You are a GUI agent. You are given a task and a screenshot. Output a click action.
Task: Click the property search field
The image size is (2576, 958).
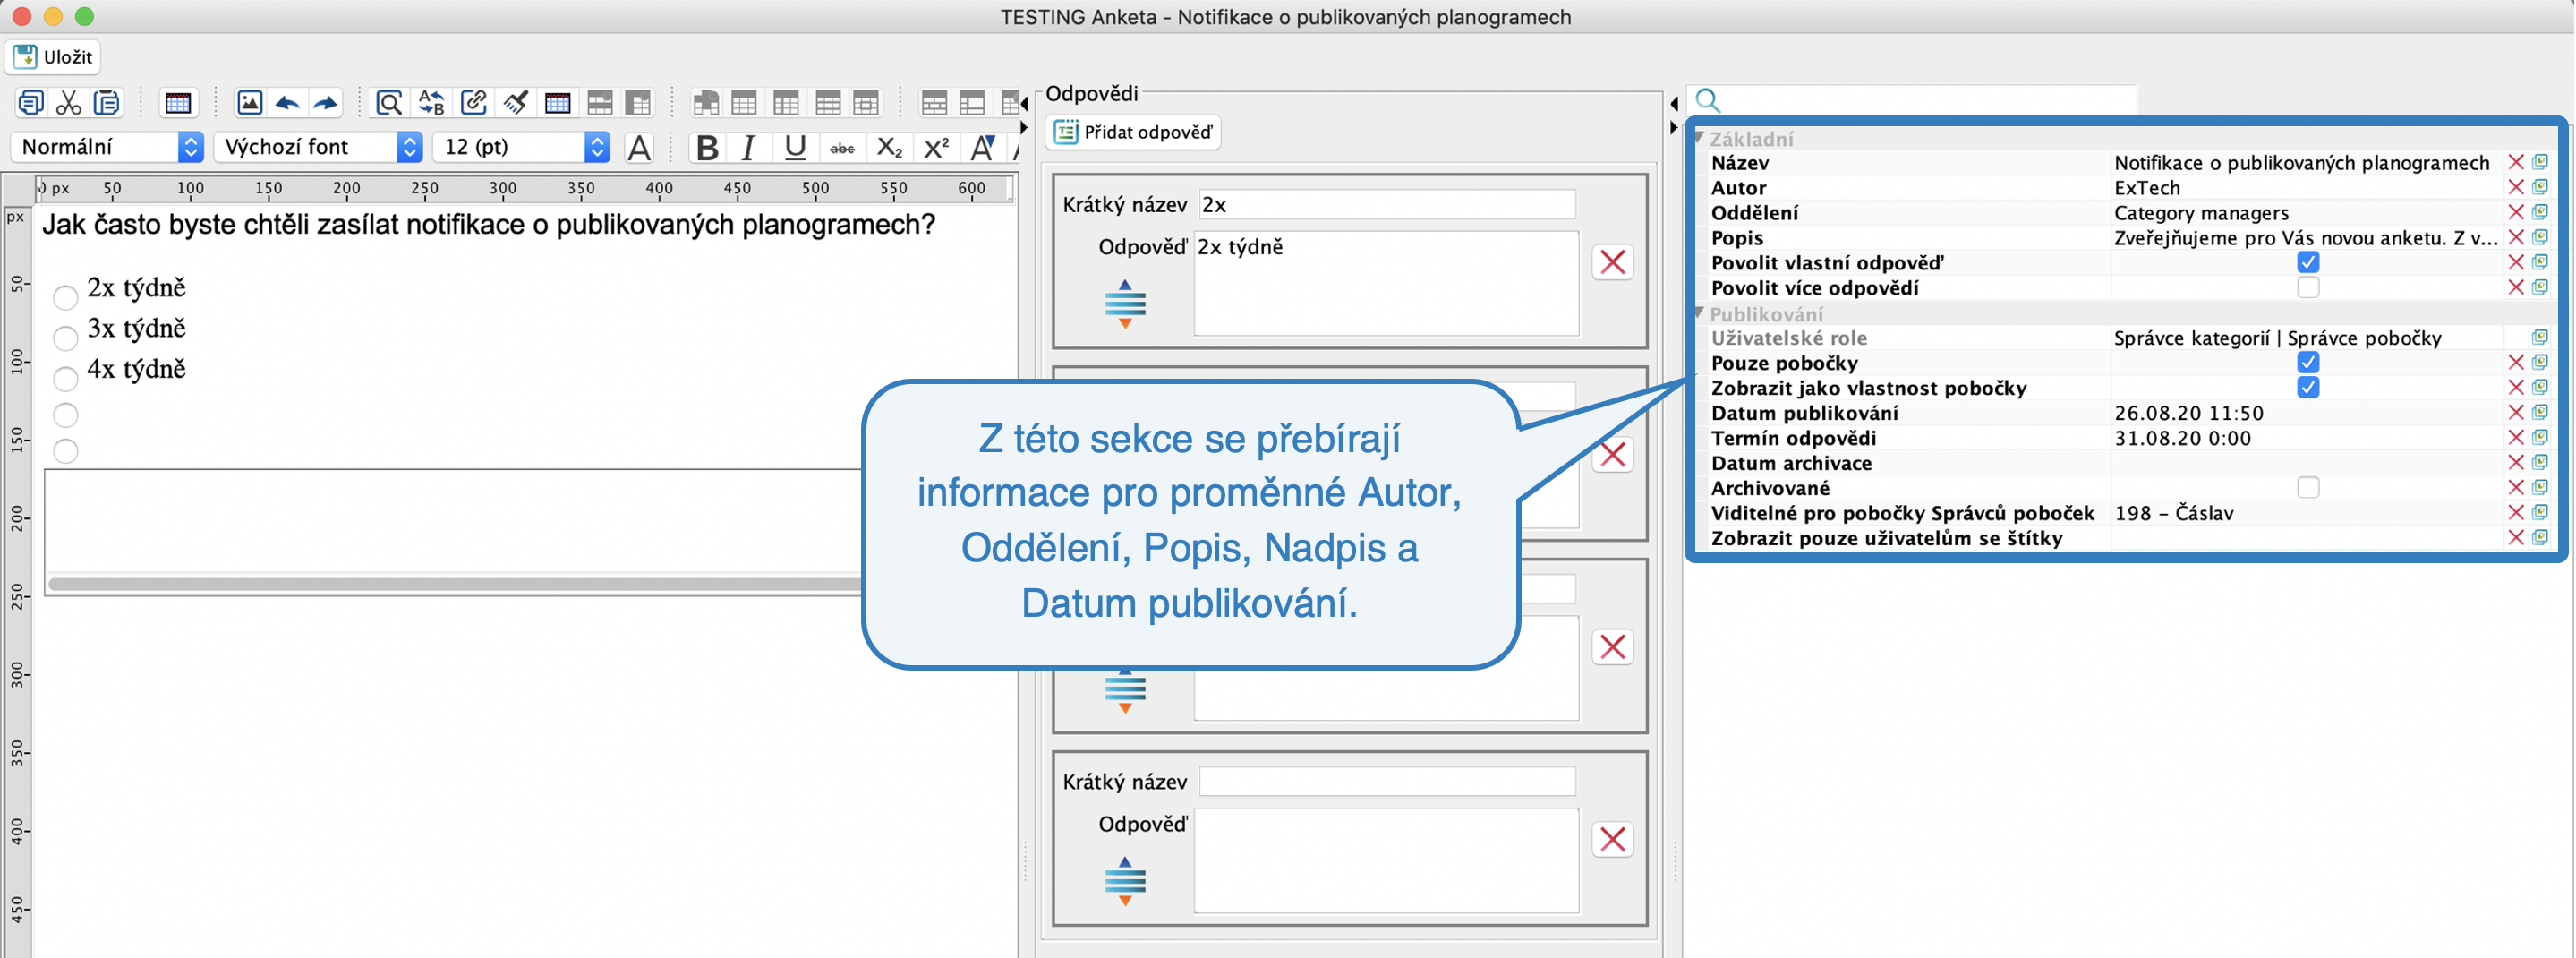(1912, 100)
